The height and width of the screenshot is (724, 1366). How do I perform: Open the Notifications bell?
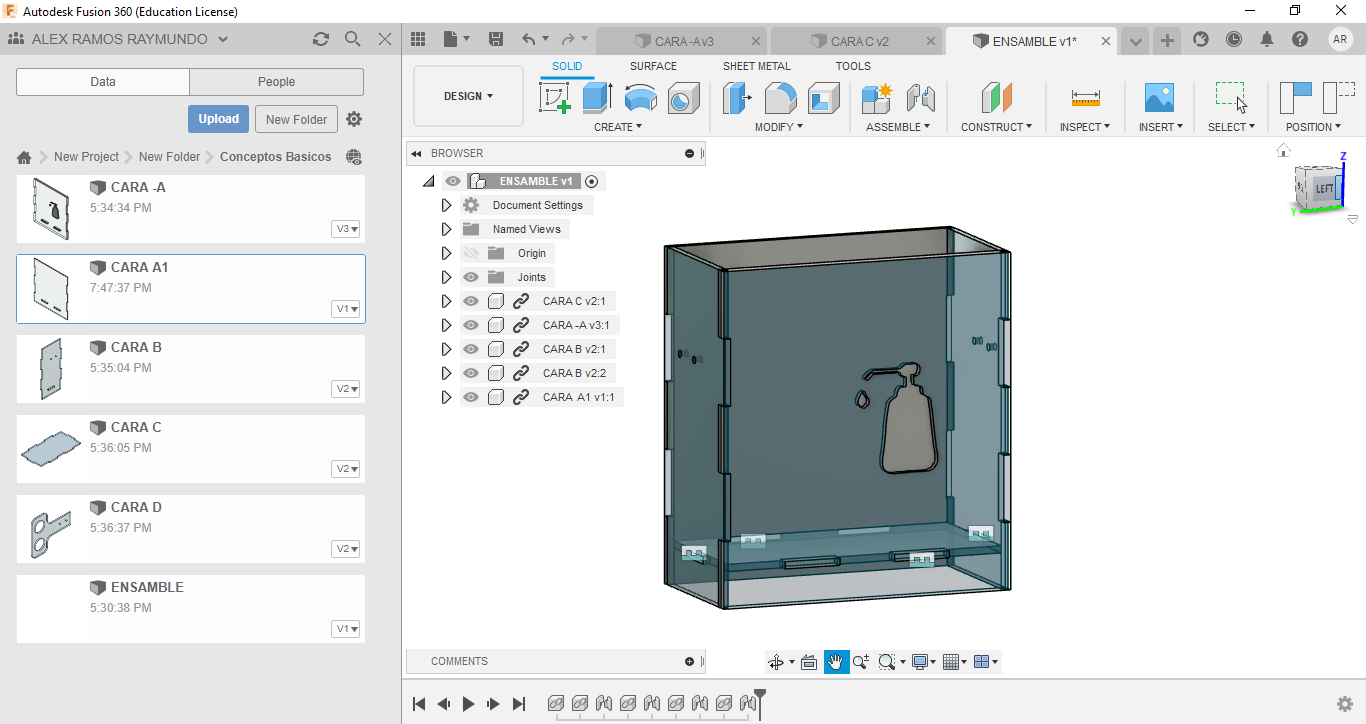(1267, 39)
